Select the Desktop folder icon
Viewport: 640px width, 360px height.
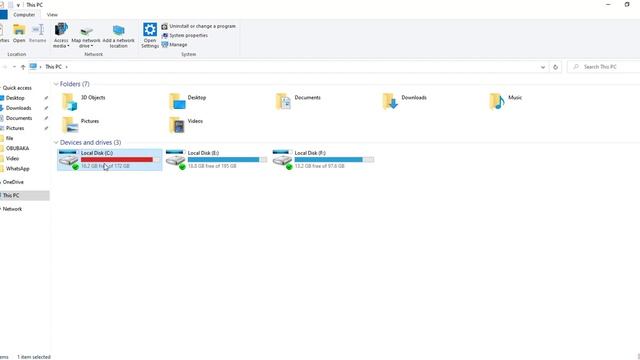click(177, 102)
